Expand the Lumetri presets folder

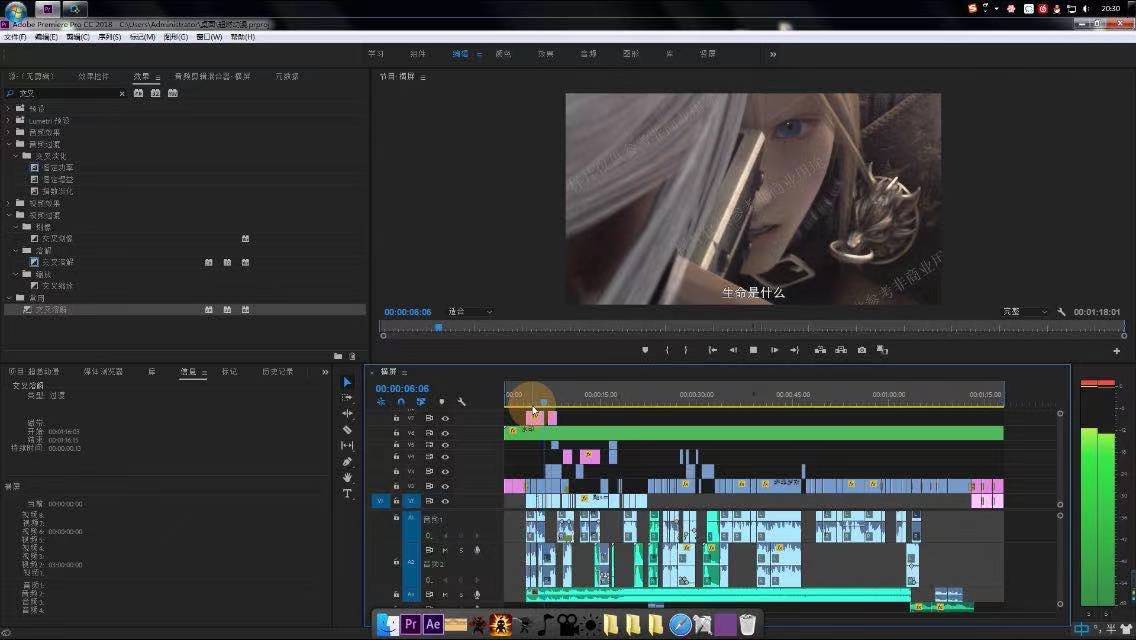(9, 120)
